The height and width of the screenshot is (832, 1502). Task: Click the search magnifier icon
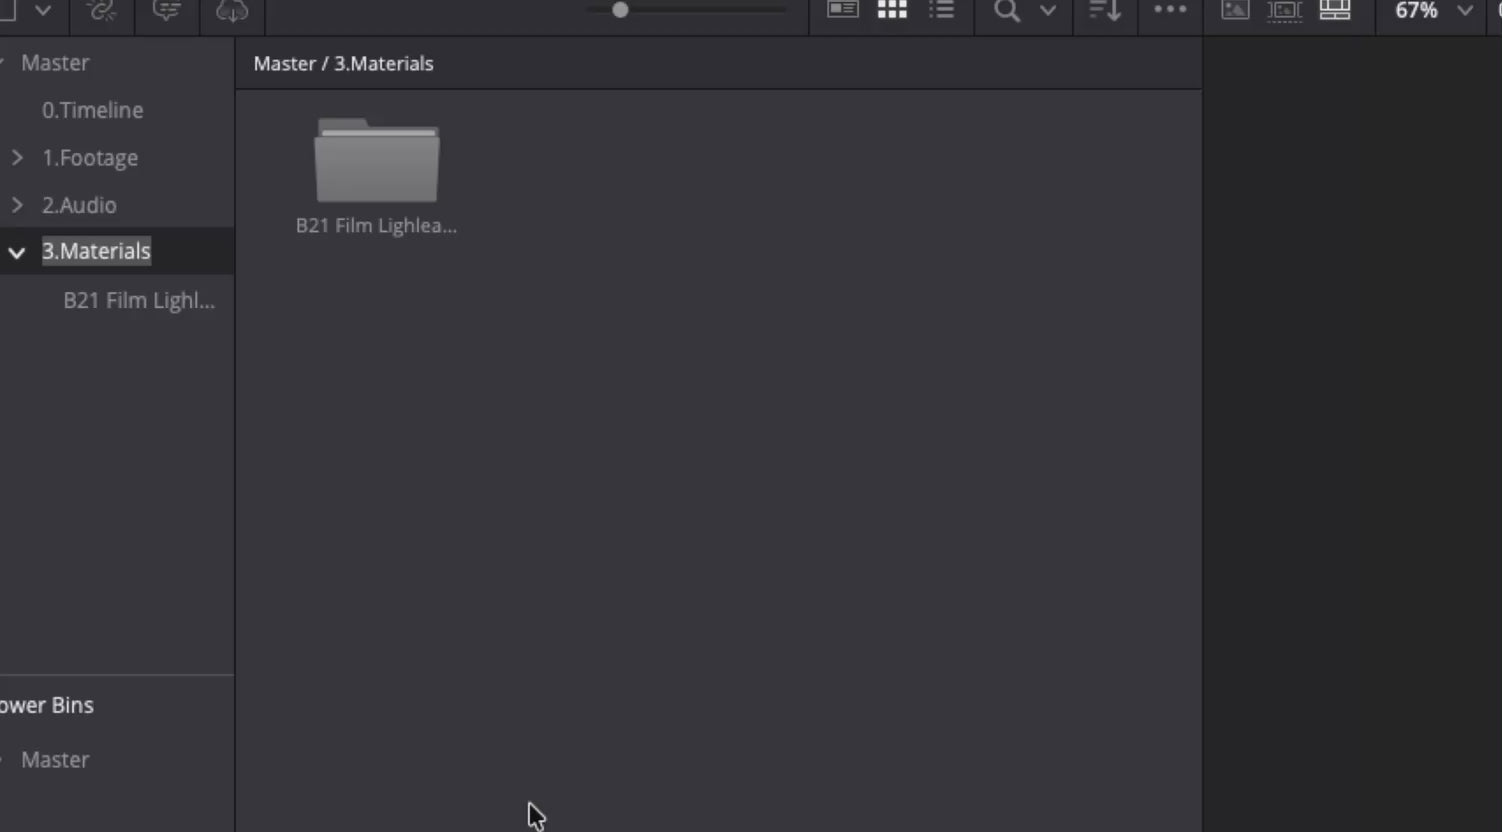click(x=1007, y=11)
